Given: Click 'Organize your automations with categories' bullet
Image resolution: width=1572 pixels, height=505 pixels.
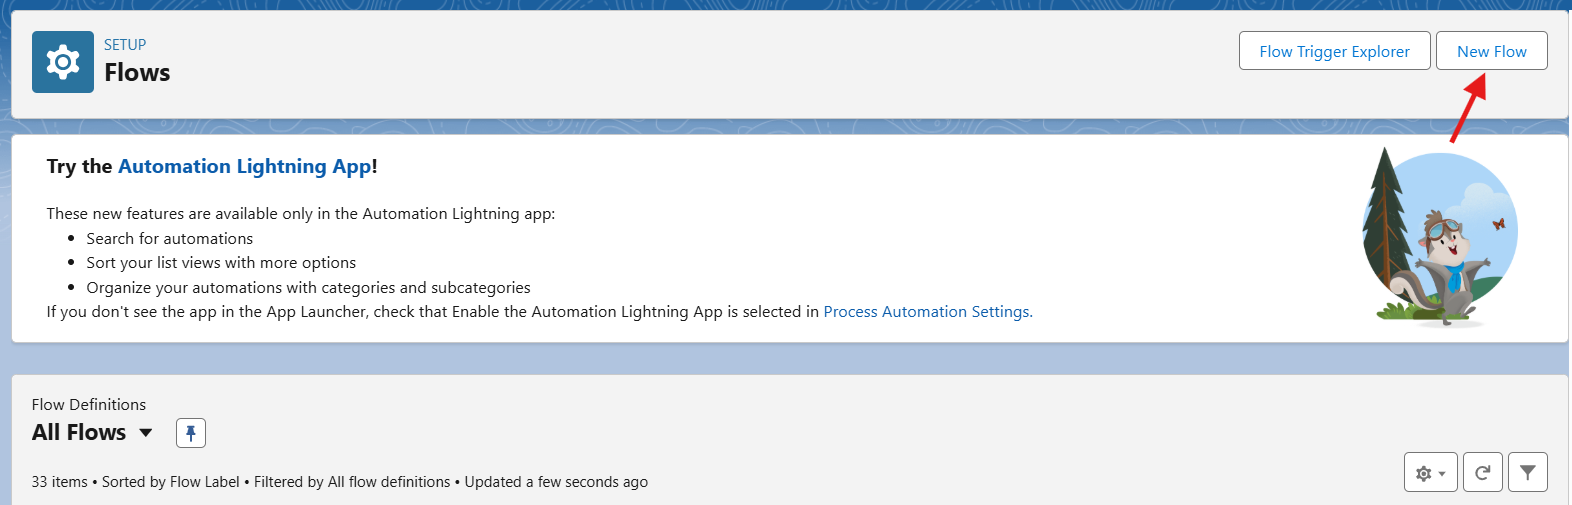Looking at the screenshot, I should pyautogui.click(x=308, y=288).
